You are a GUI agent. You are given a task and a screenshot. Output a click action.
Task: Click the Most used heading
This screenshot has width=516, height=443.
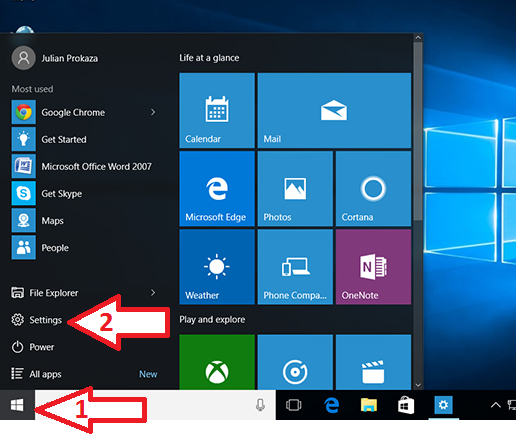coord(32,89)
